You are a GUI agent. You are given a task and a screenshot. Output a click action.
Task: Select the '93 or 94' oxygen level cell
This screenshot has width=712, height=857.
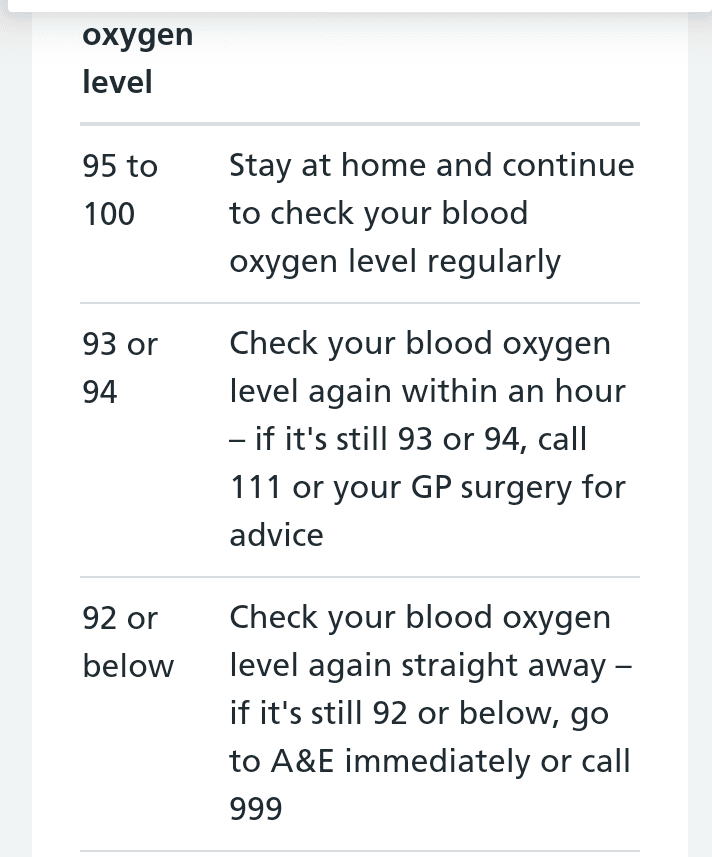pyautogui.click(x=120, y=368)
